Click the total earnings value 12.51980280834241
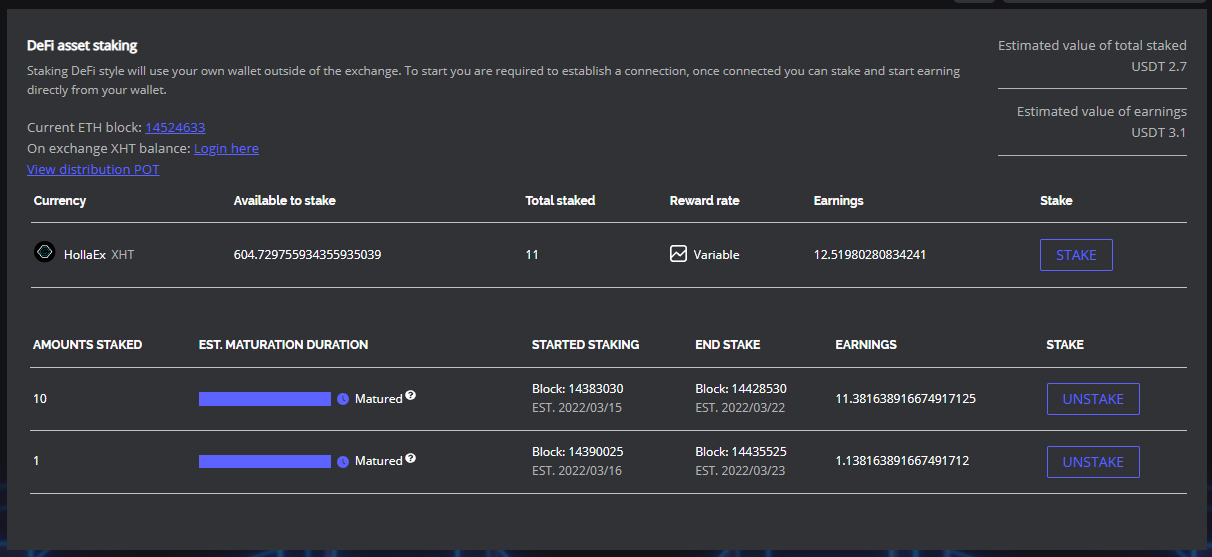 [869, 255]
